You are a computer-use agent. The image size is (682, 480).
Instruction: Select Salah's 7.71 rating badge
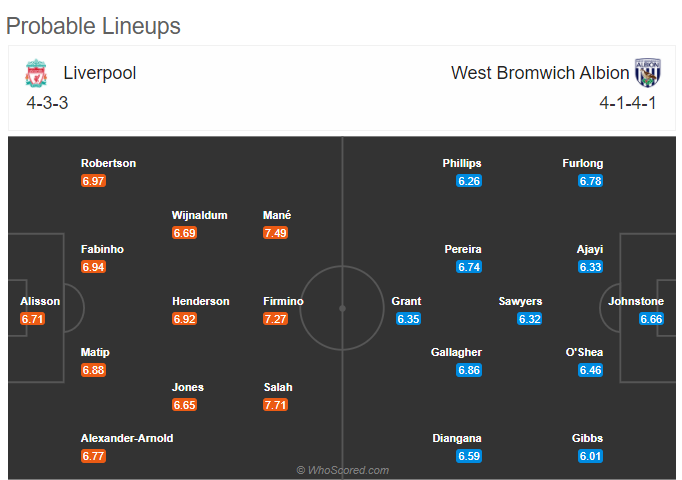point(275,405)
